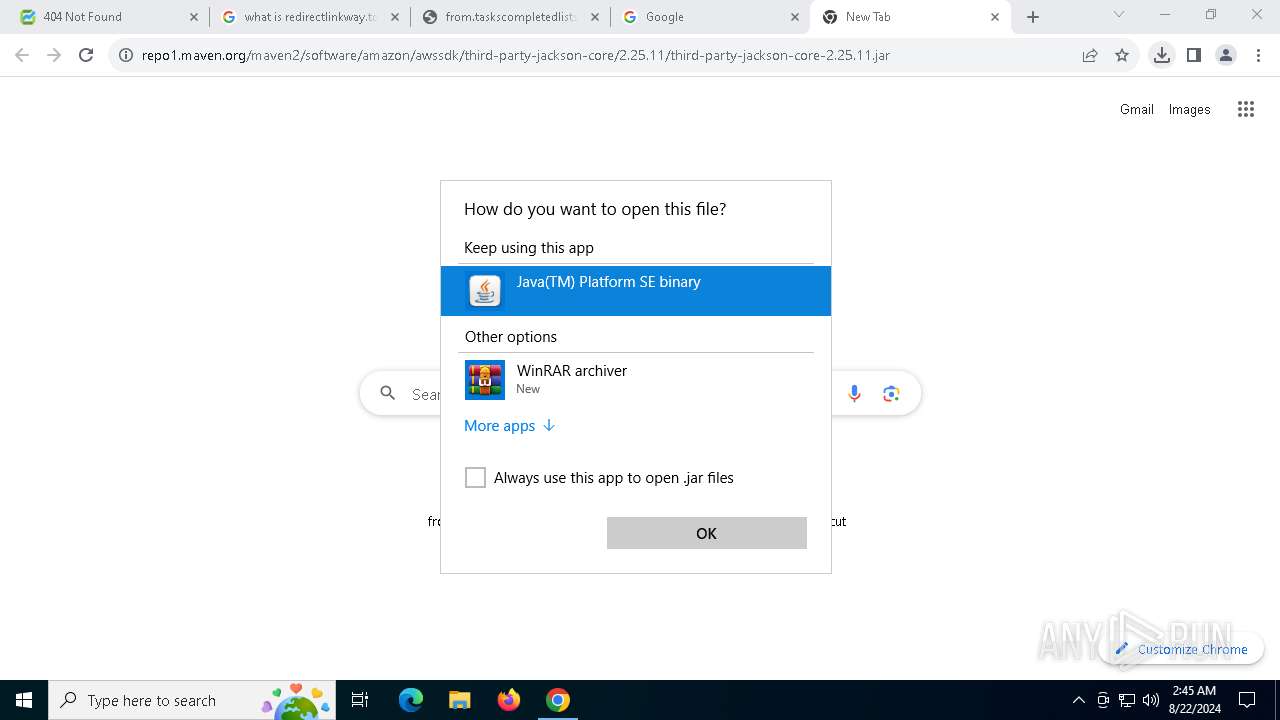
Task: Open Chrome downloads panel
Action: (1162, 55)
